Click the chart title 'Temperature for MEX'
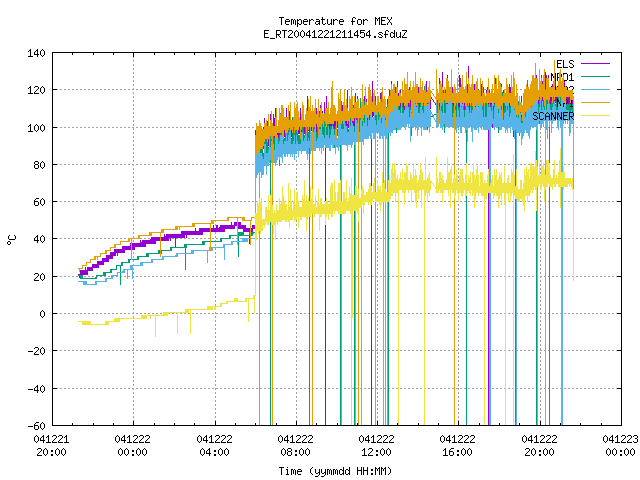The height and width of the screenshot is (480, 640). pos(335,21)
